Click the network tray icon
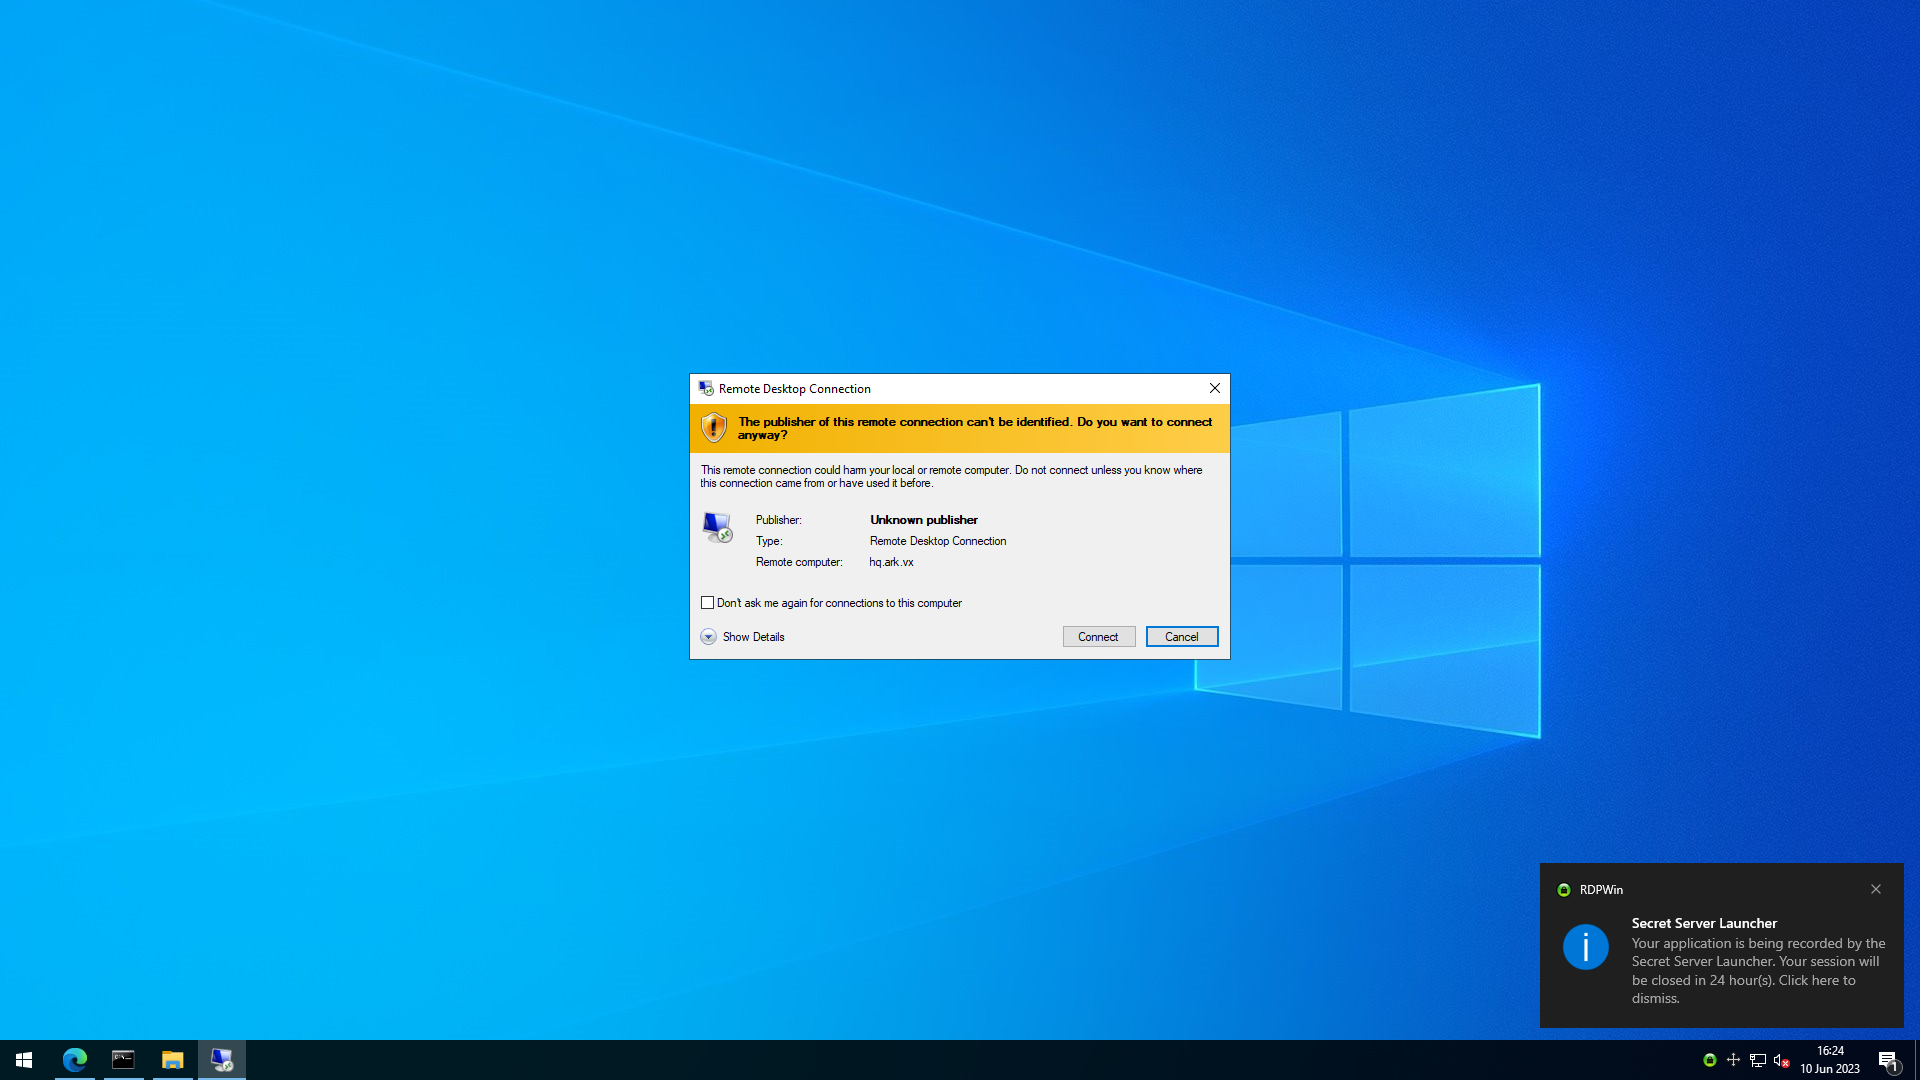The image size is (1920, 1080). click(x=1757, y=1060)
